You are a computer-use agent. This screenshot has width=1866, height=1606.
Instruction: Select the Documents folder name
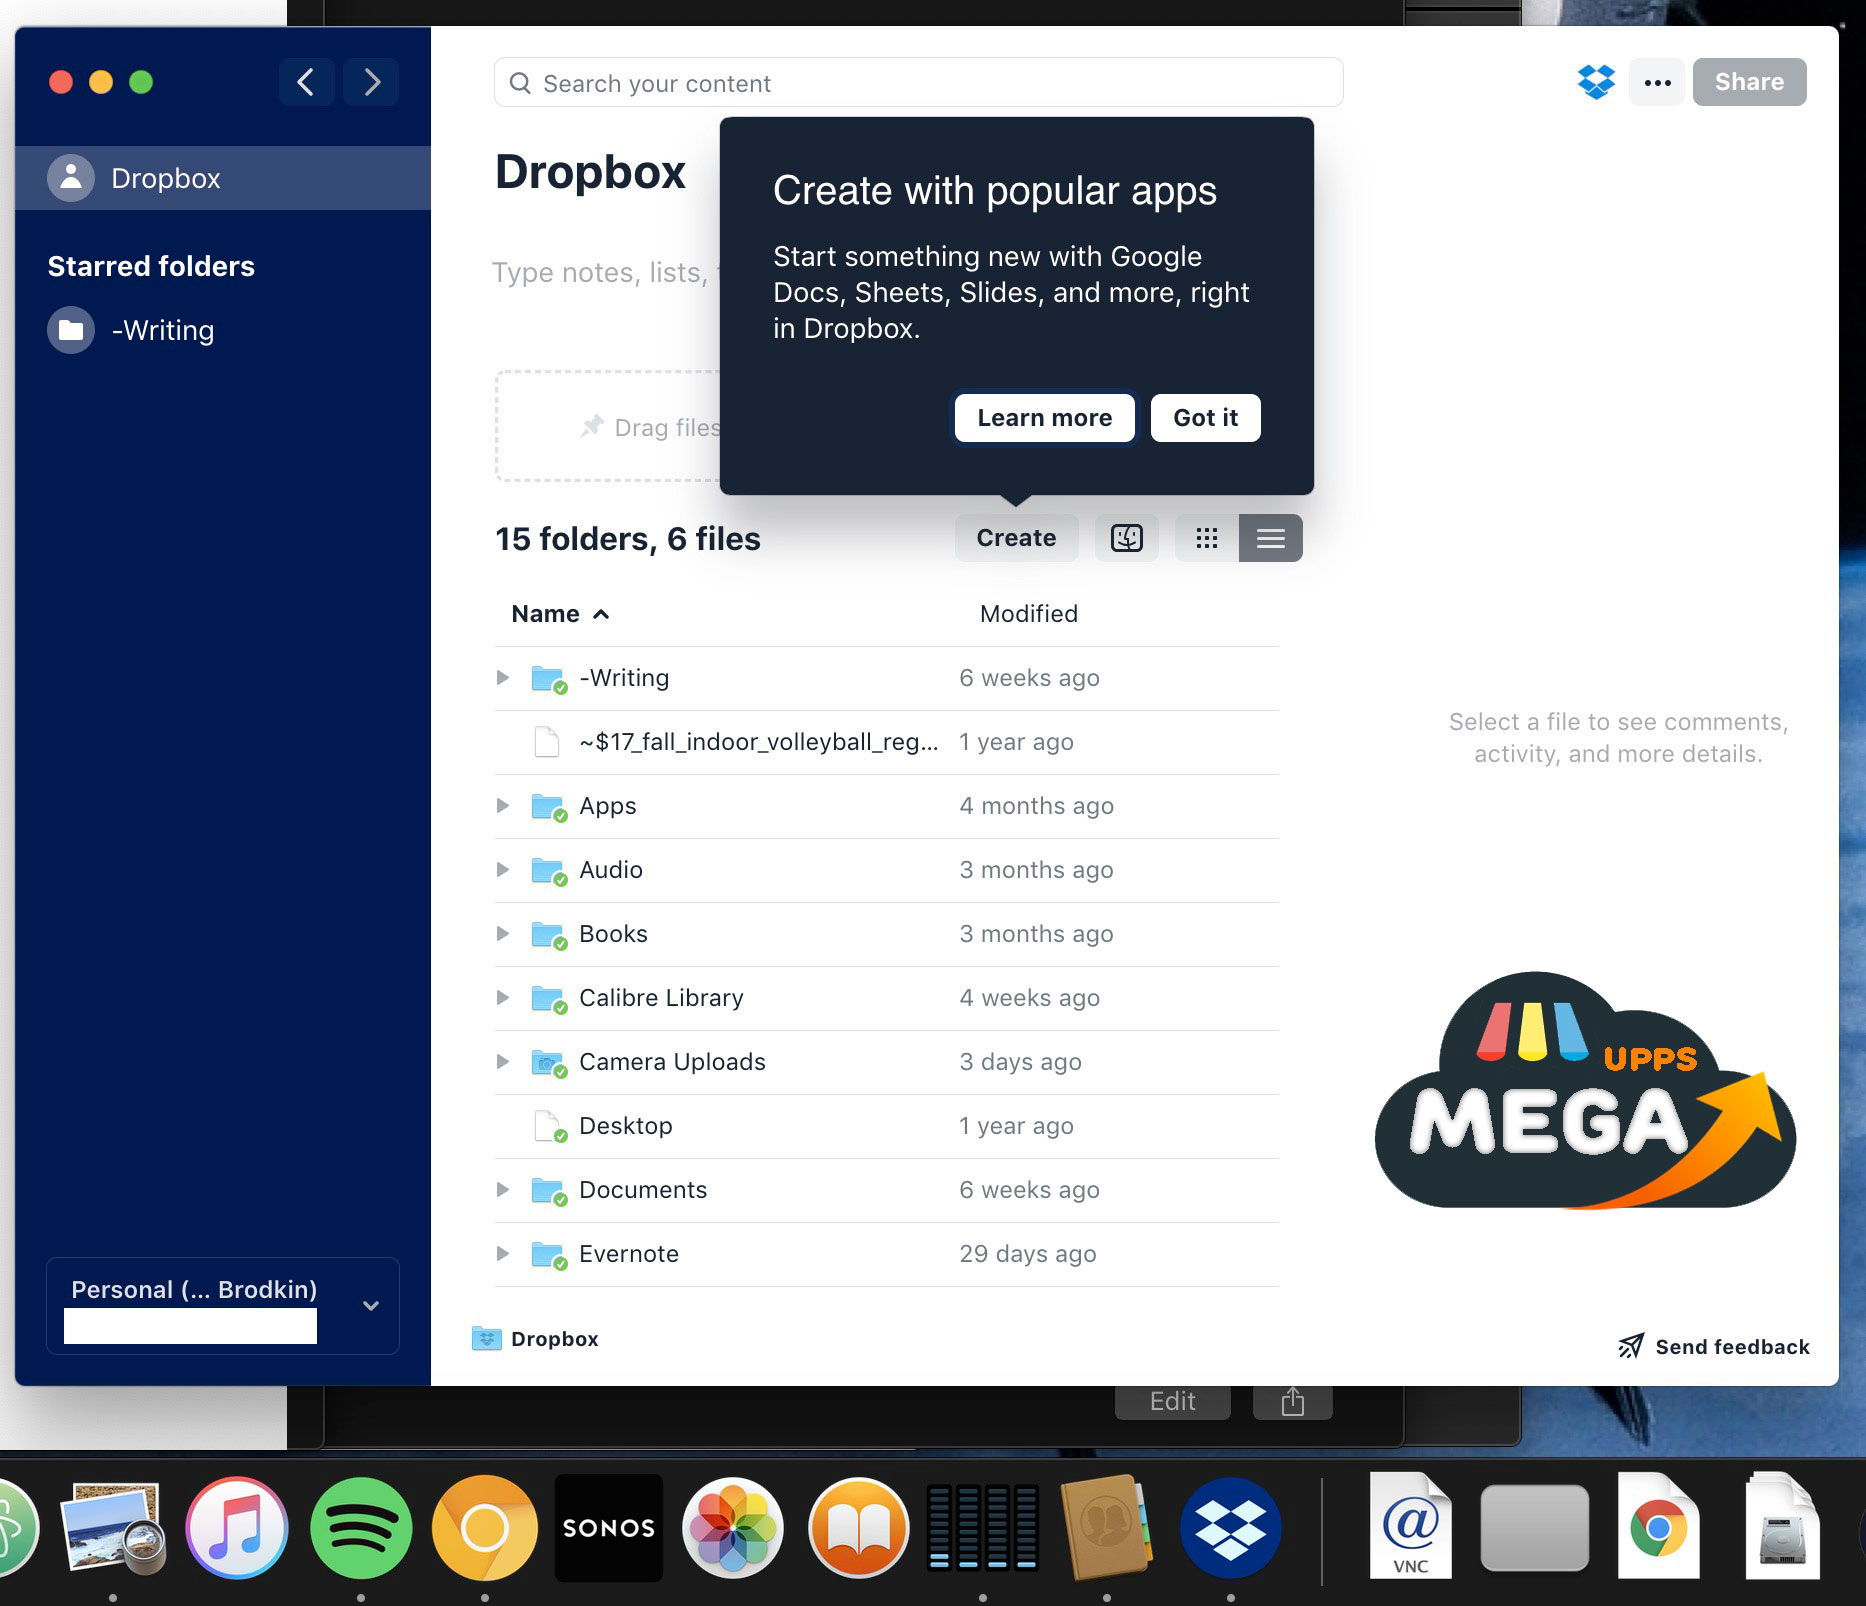click(643, 1190)
